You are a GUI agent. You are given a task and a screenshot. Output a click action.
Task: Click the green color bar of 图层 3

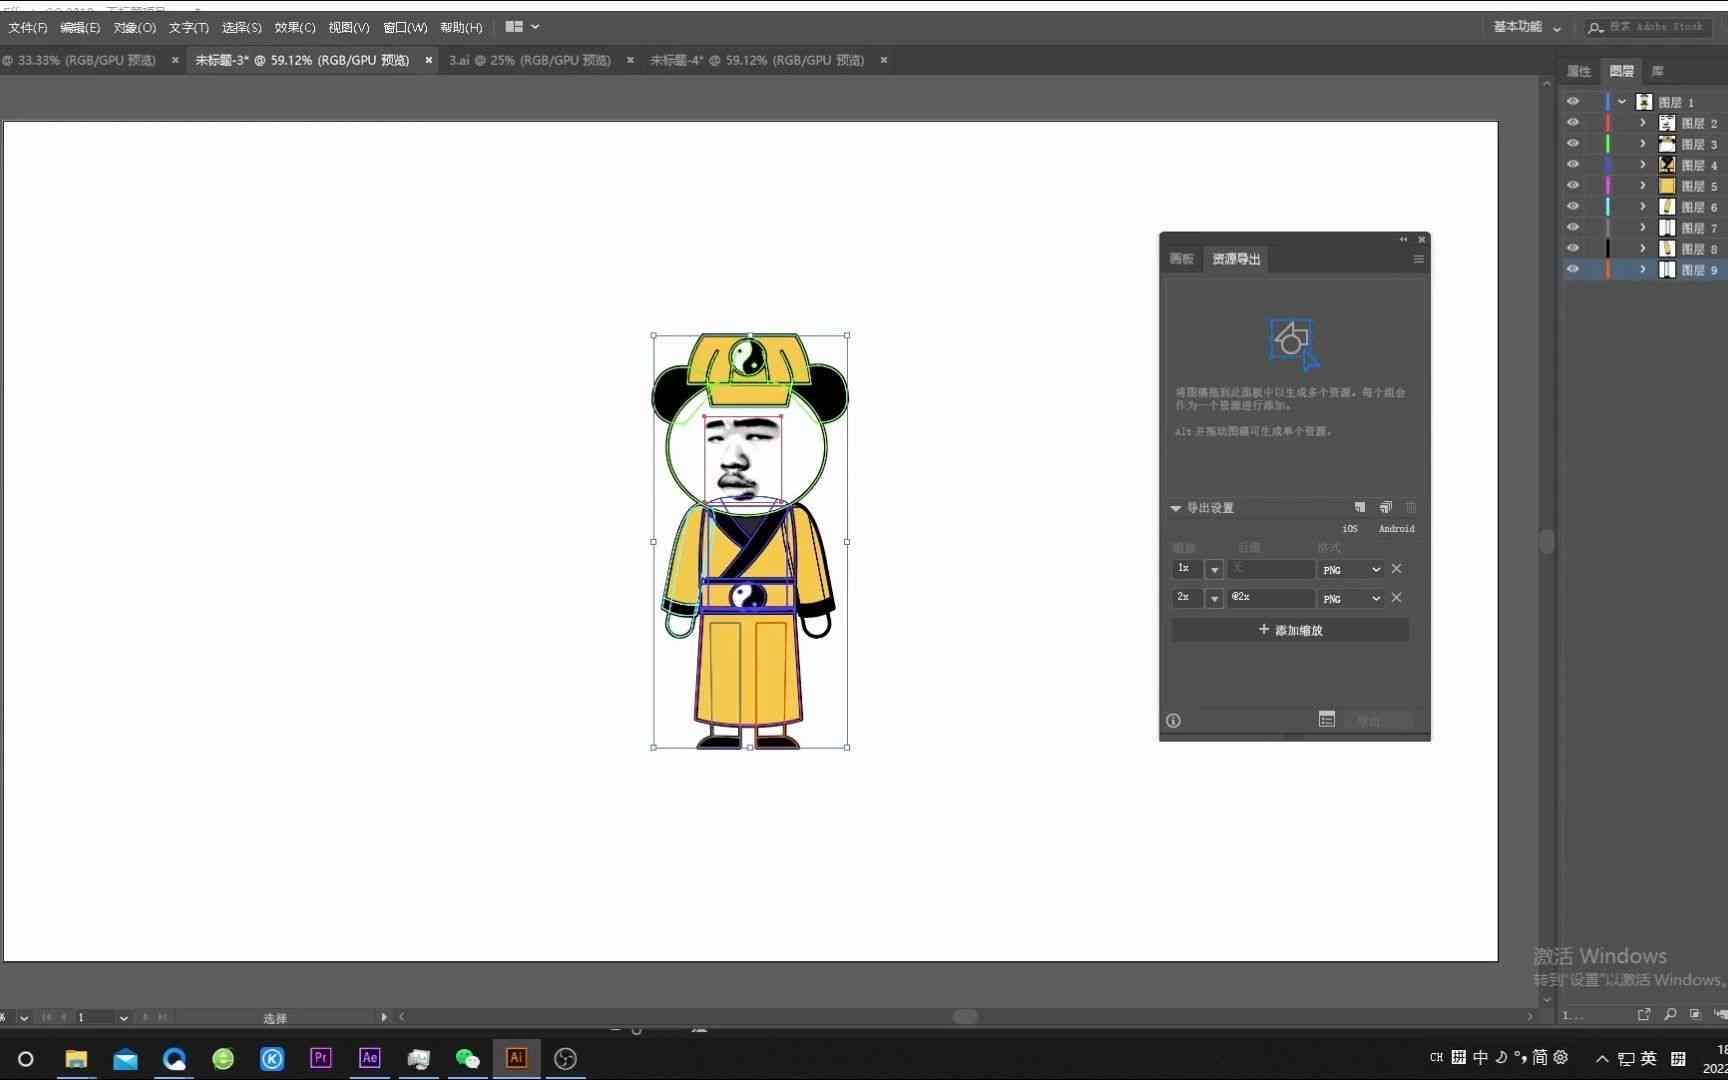click(x=1608, y=144)
